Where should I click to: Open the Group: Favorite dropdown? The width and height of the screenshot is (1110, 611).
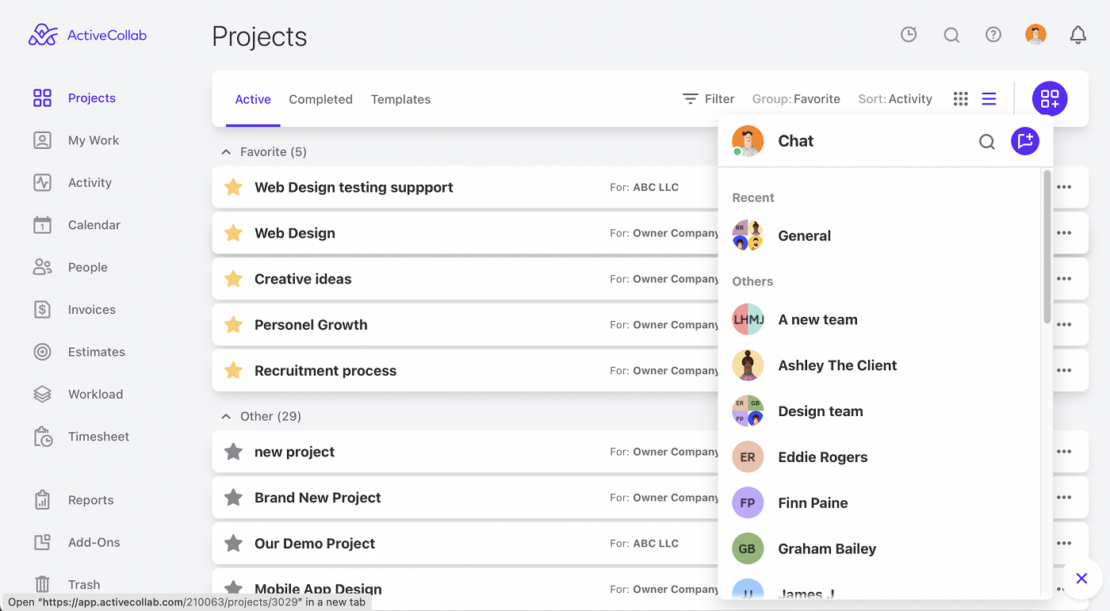[797, 99]
